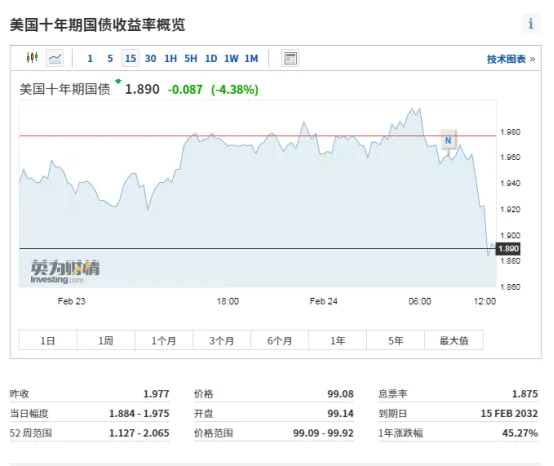Select the area line chart icon

pos(55,58)
